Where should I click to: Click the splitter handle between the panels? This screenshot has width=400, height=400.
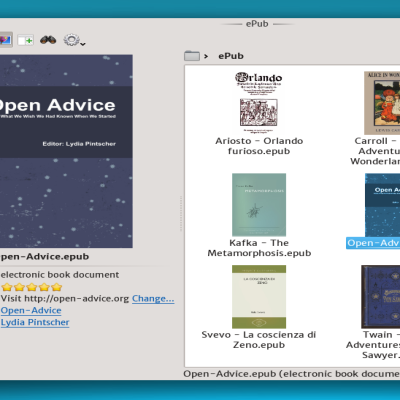181,213
